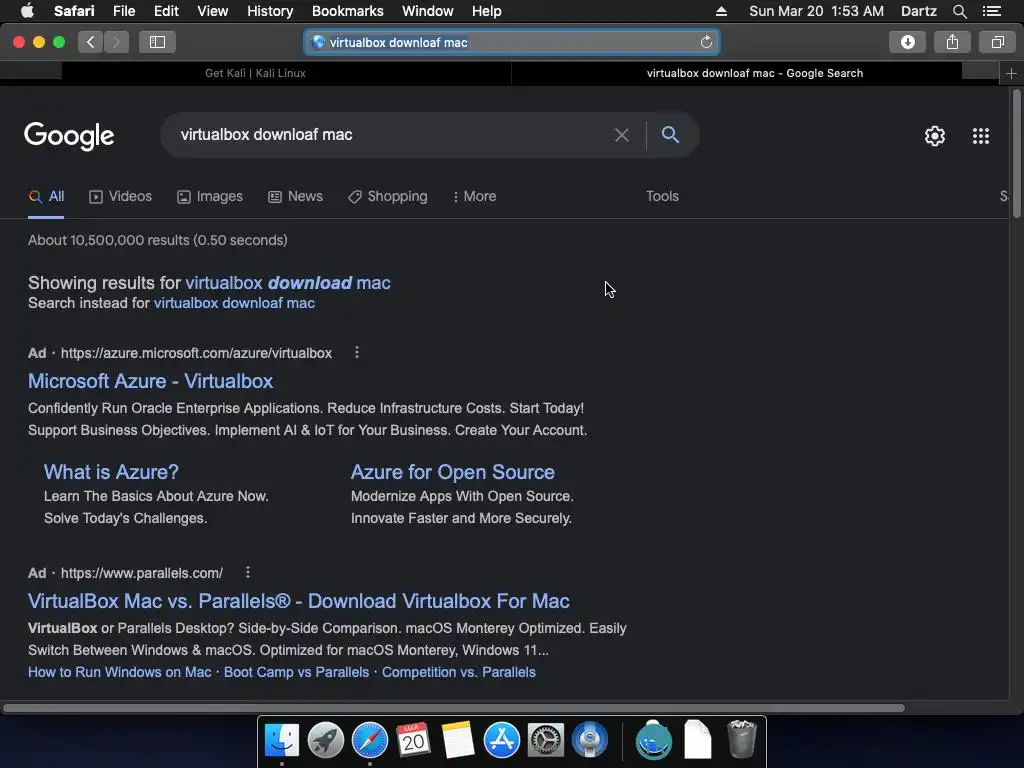This screenshot has width=1024, height=768.
Task: Open Notification Center list icon
Action: tap(991, 11)
